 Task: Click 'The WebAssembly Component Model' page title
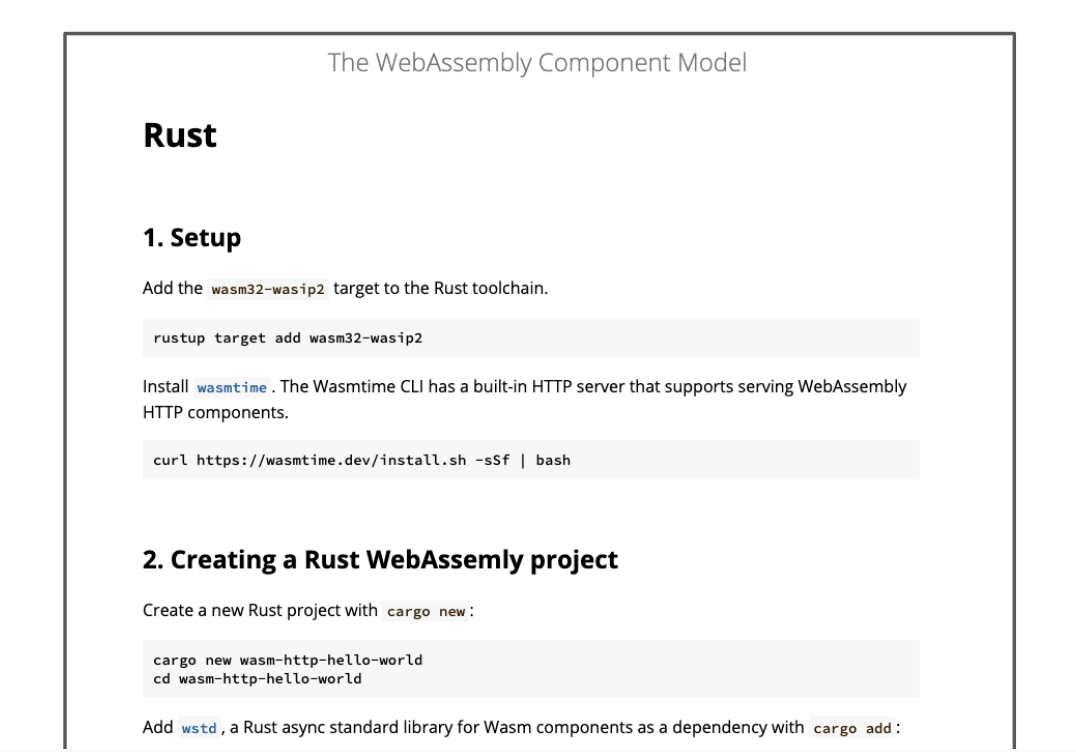click(x=537, y=63)
